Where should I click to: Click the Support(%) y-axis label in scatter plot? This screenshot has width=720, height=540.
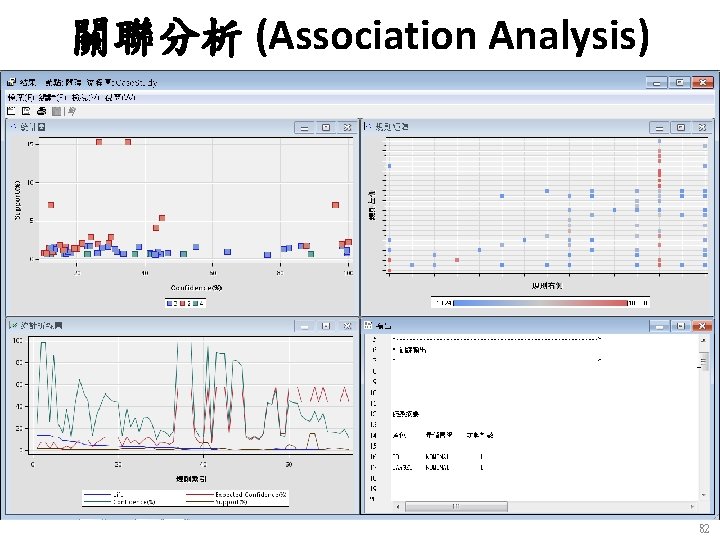pos(17,200)
